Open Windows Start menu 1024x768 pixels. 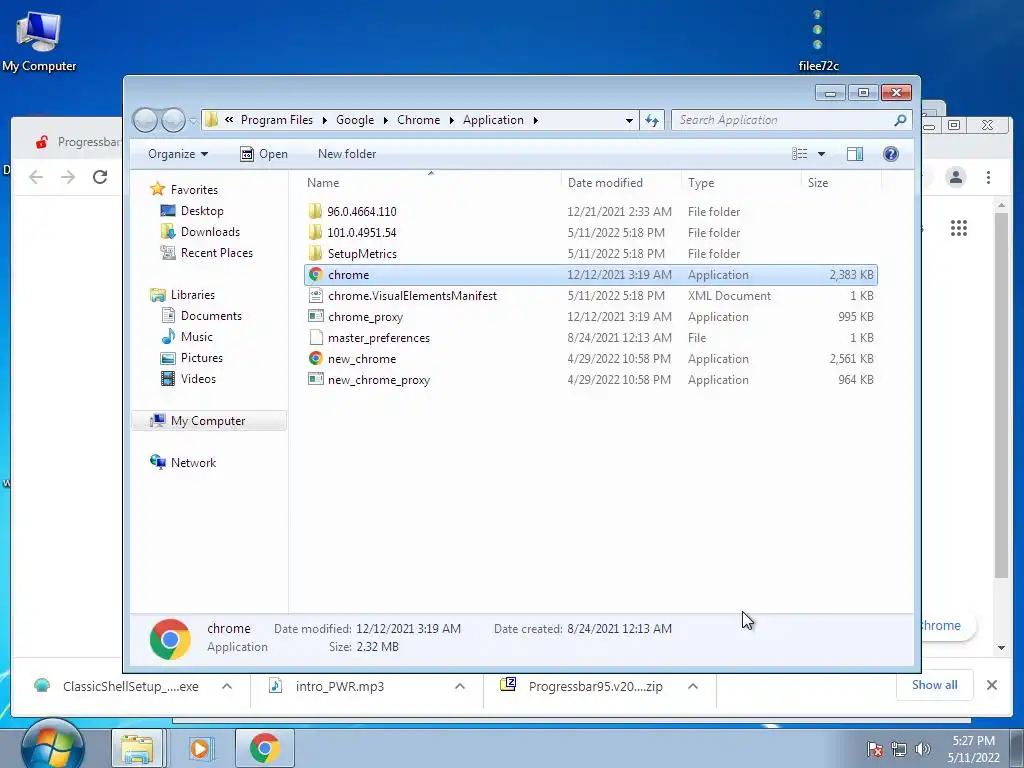click(x=52, y=748)
